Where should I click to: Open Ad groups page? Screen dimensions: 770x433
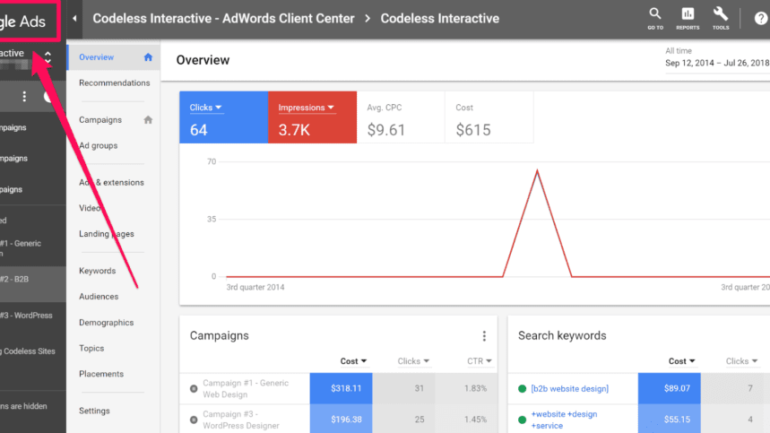[x=98, y=146]
